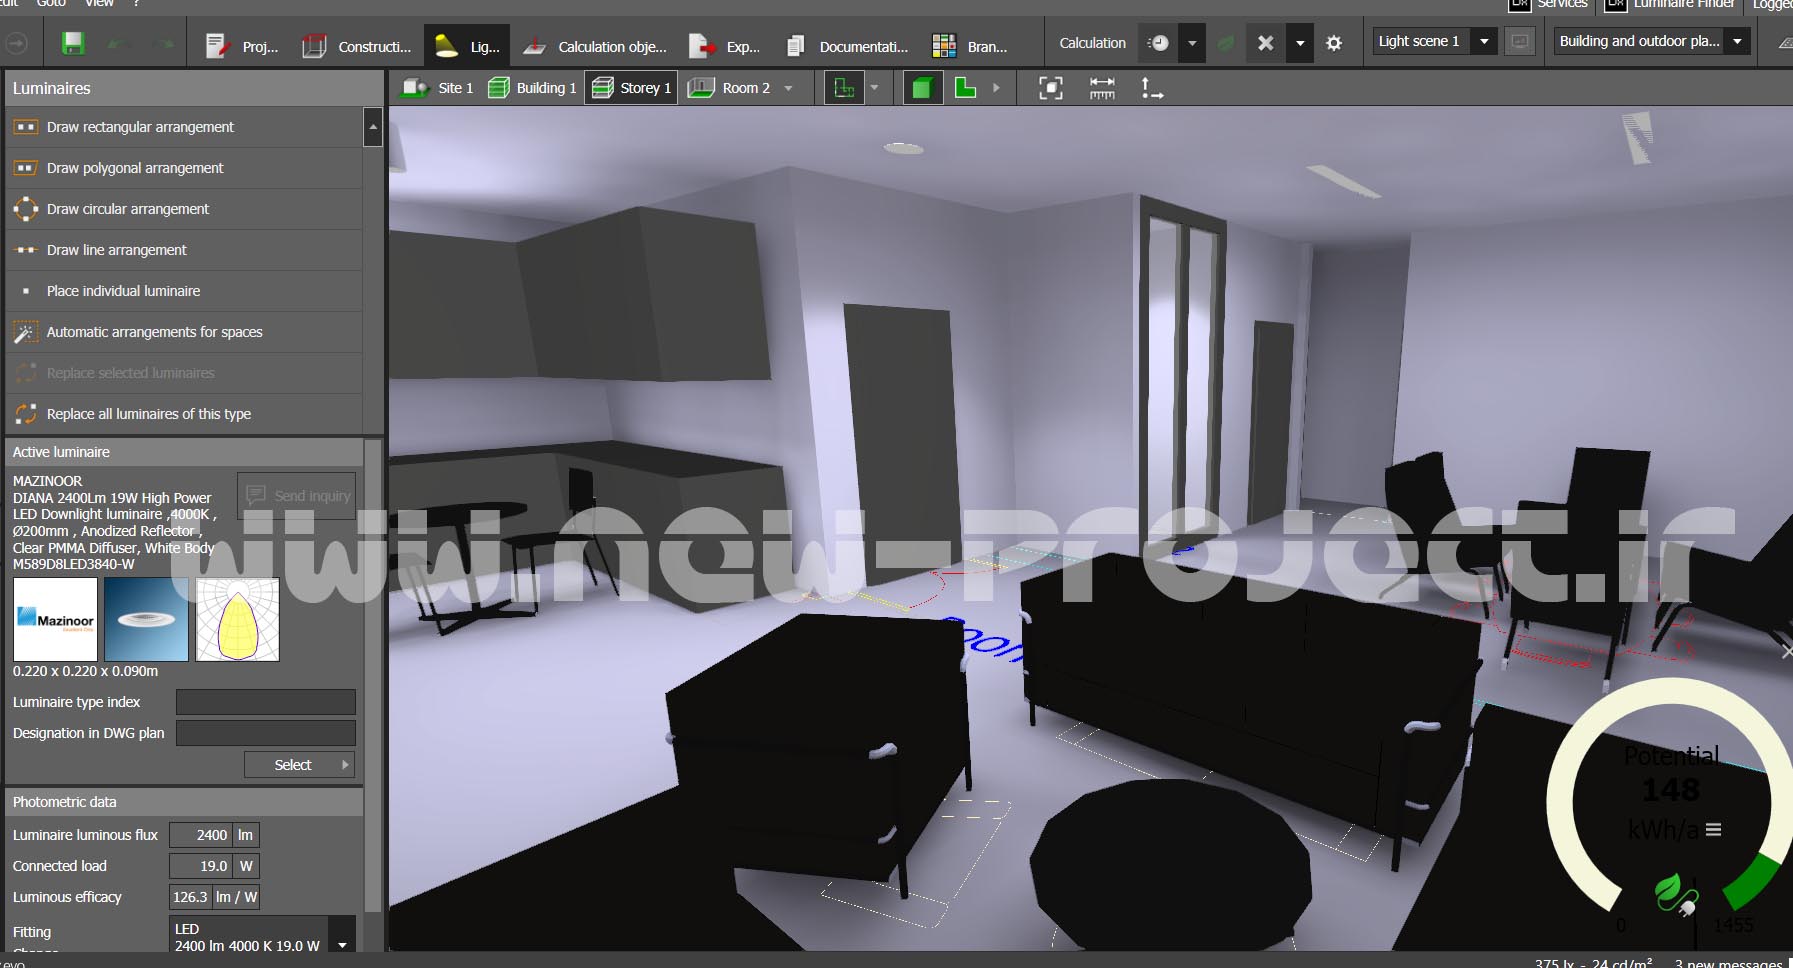Viewport: 1793px width, 968px height.
Task: Click the Connected load value field
Action: 201,866
